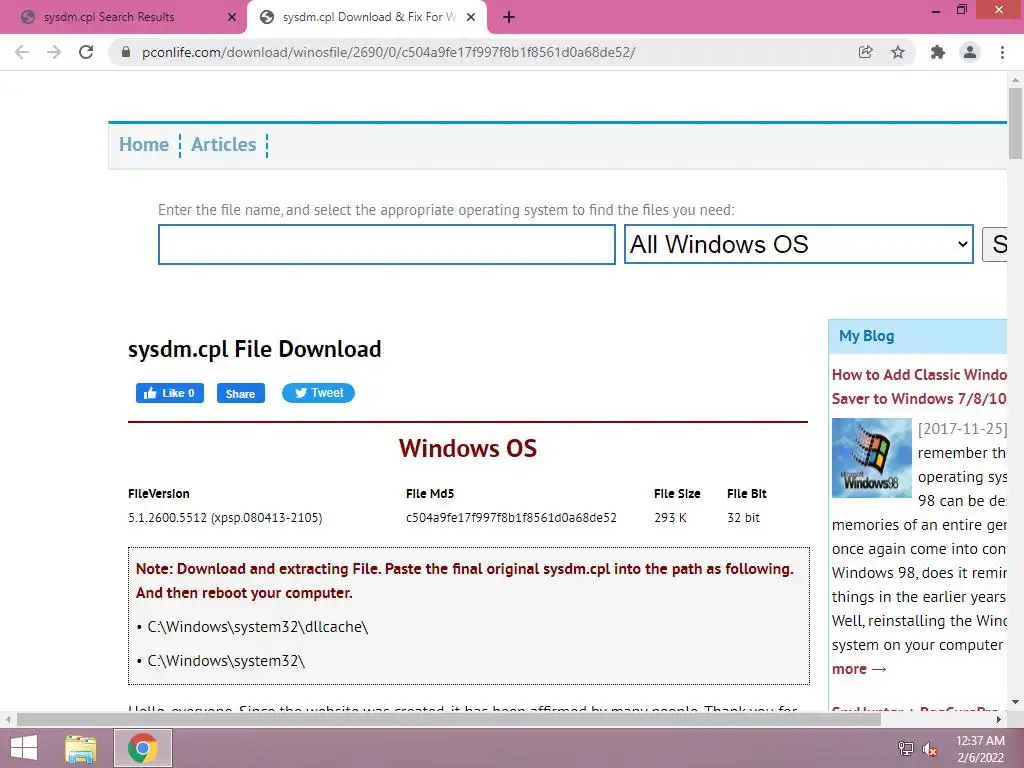Open the Windows 98 blog thumbnail
The width and height of the screenshot is (1024, 768).
pos(871,458)
